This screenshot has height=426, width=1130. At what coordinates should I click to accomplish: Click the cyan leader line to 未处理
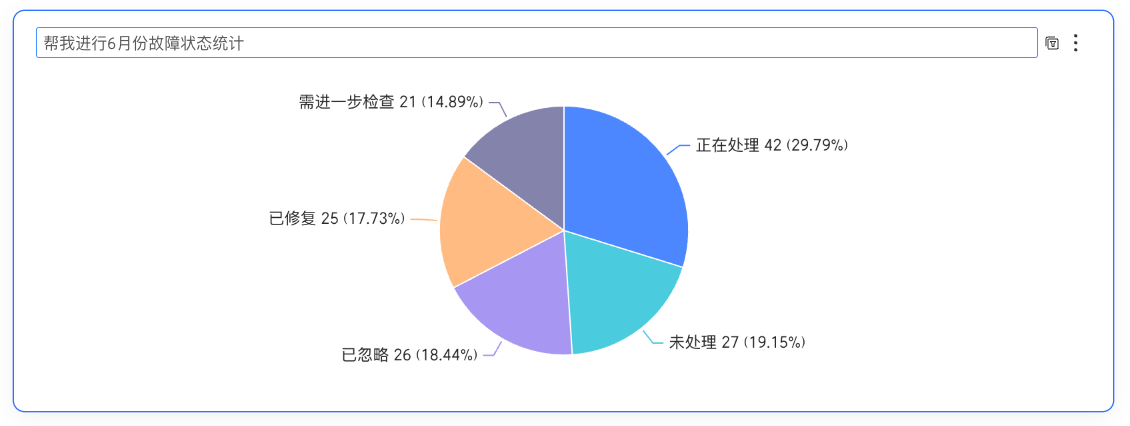(653, 337)
